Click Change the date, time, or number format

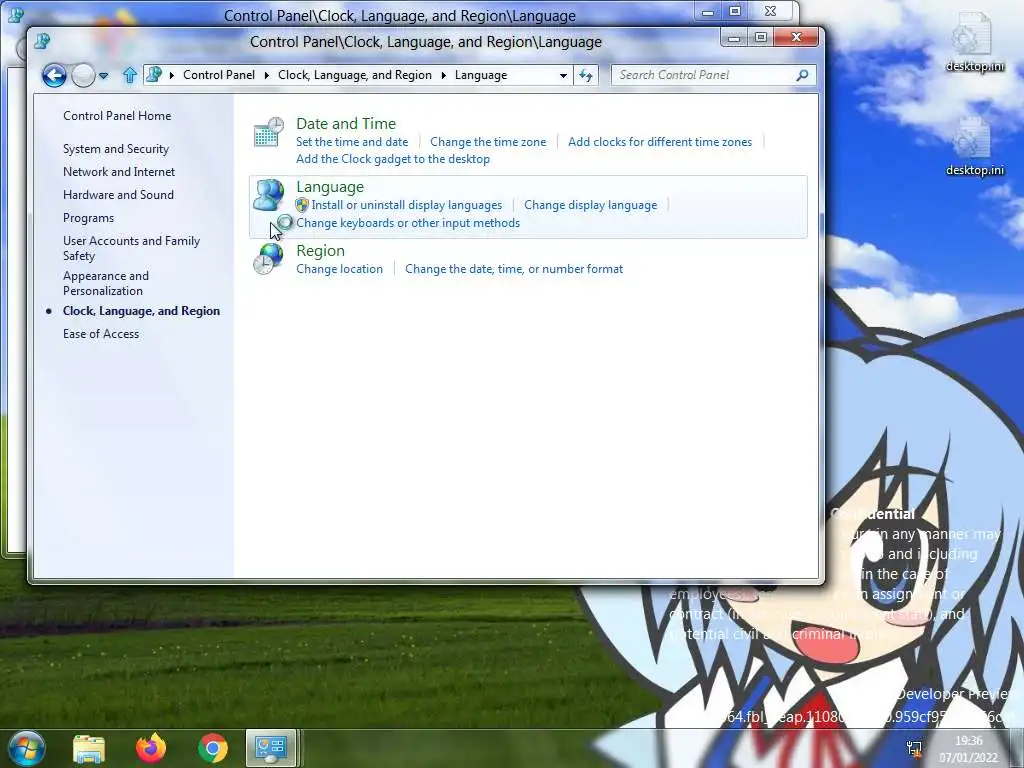coord(514,269)
